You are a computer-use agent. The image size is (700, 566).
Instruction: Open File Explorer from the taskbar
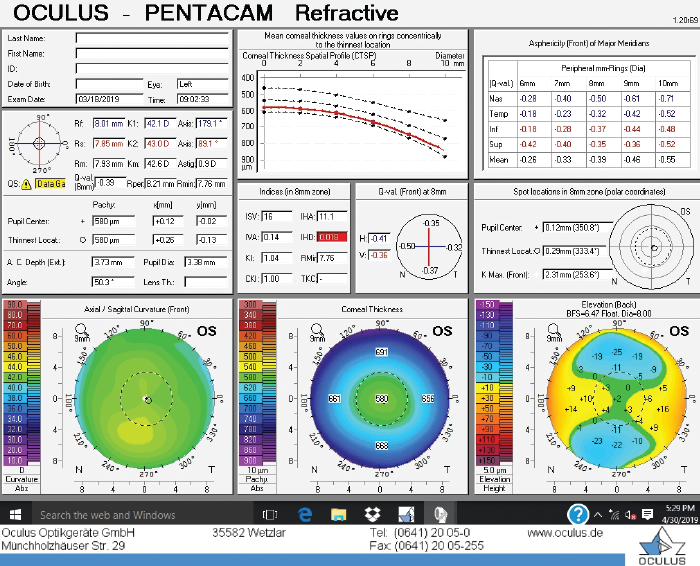[x=338, y=515]
